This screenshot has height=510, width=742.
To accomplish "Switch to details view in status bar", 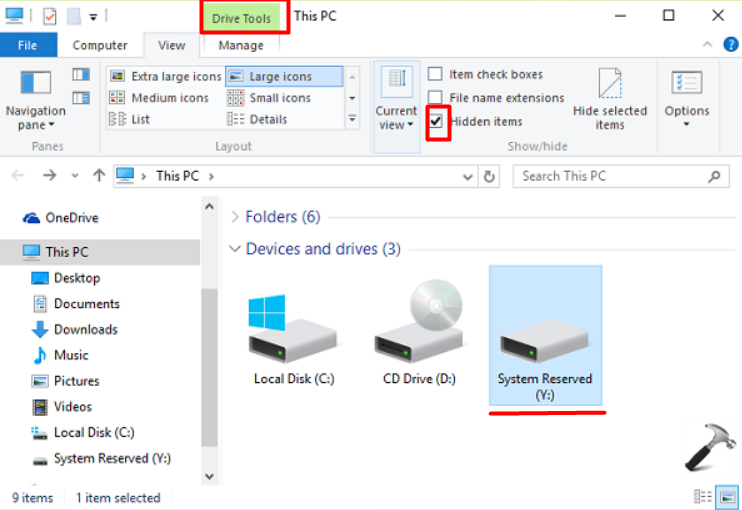I will [x=703, y=497].
